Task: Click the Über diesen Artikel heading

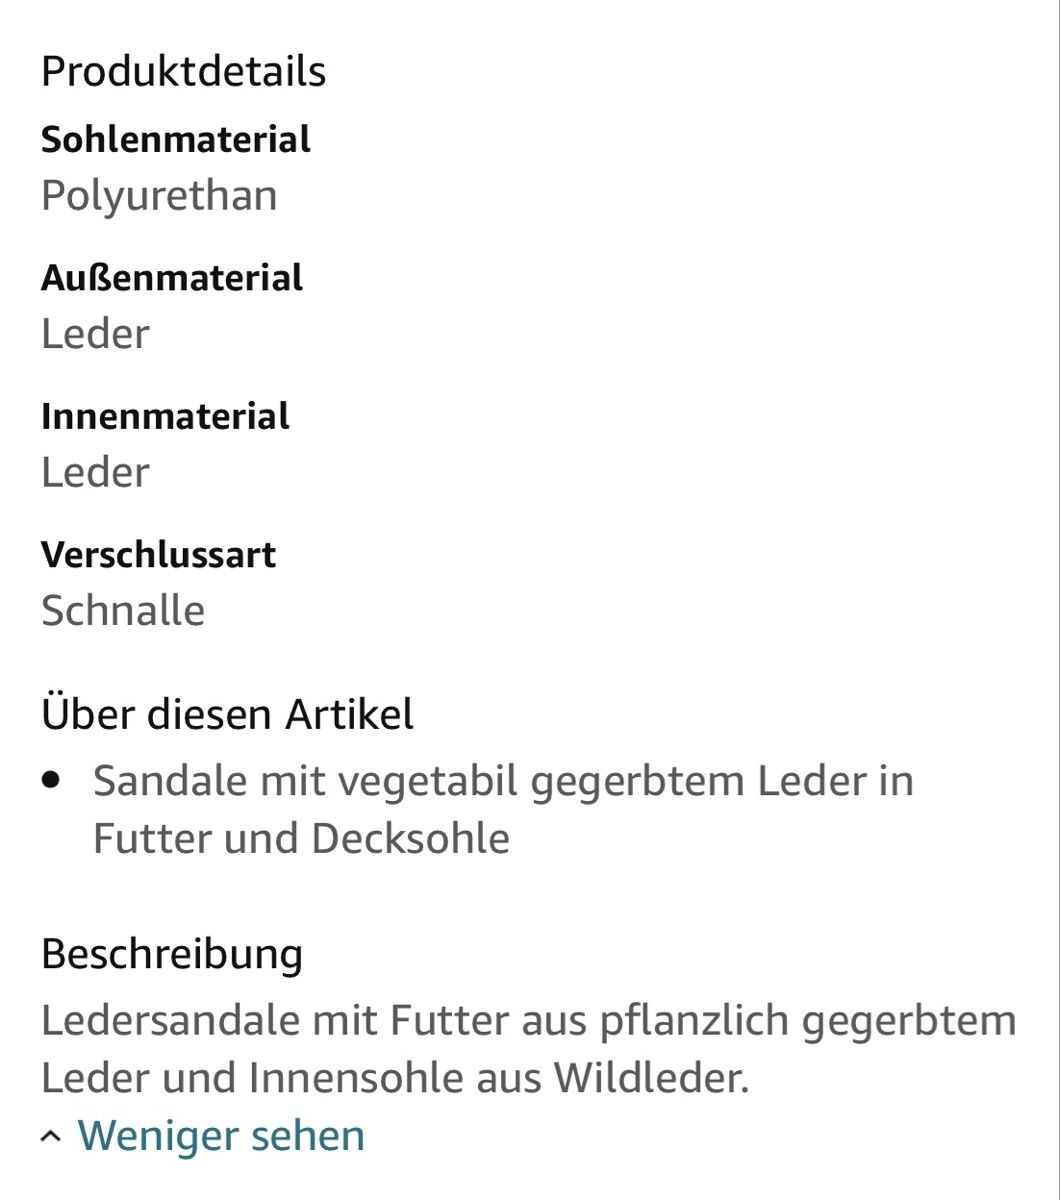Action: (x=228, y=714)
